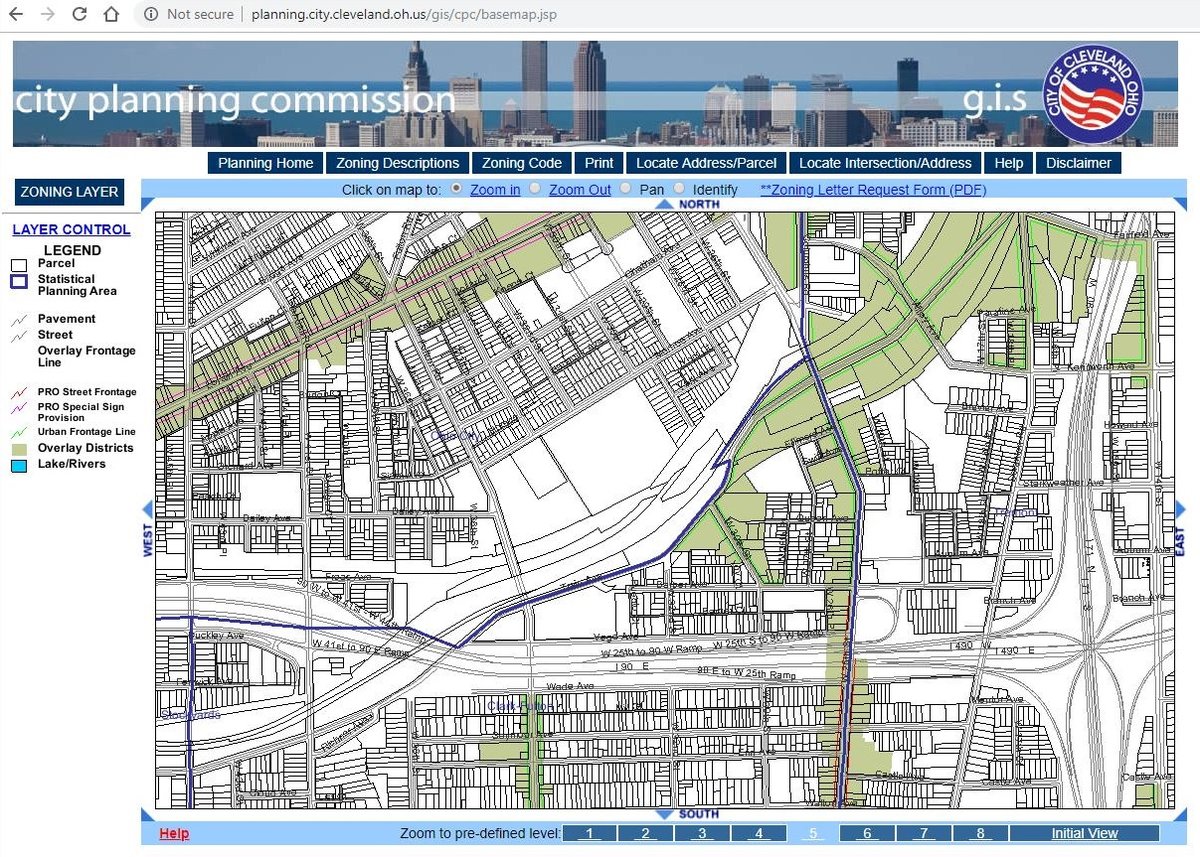Open Locate Address/Parcel menu item
This screenshot has height=857, width=1200.
pyautogui.click(x=706, y=163)
